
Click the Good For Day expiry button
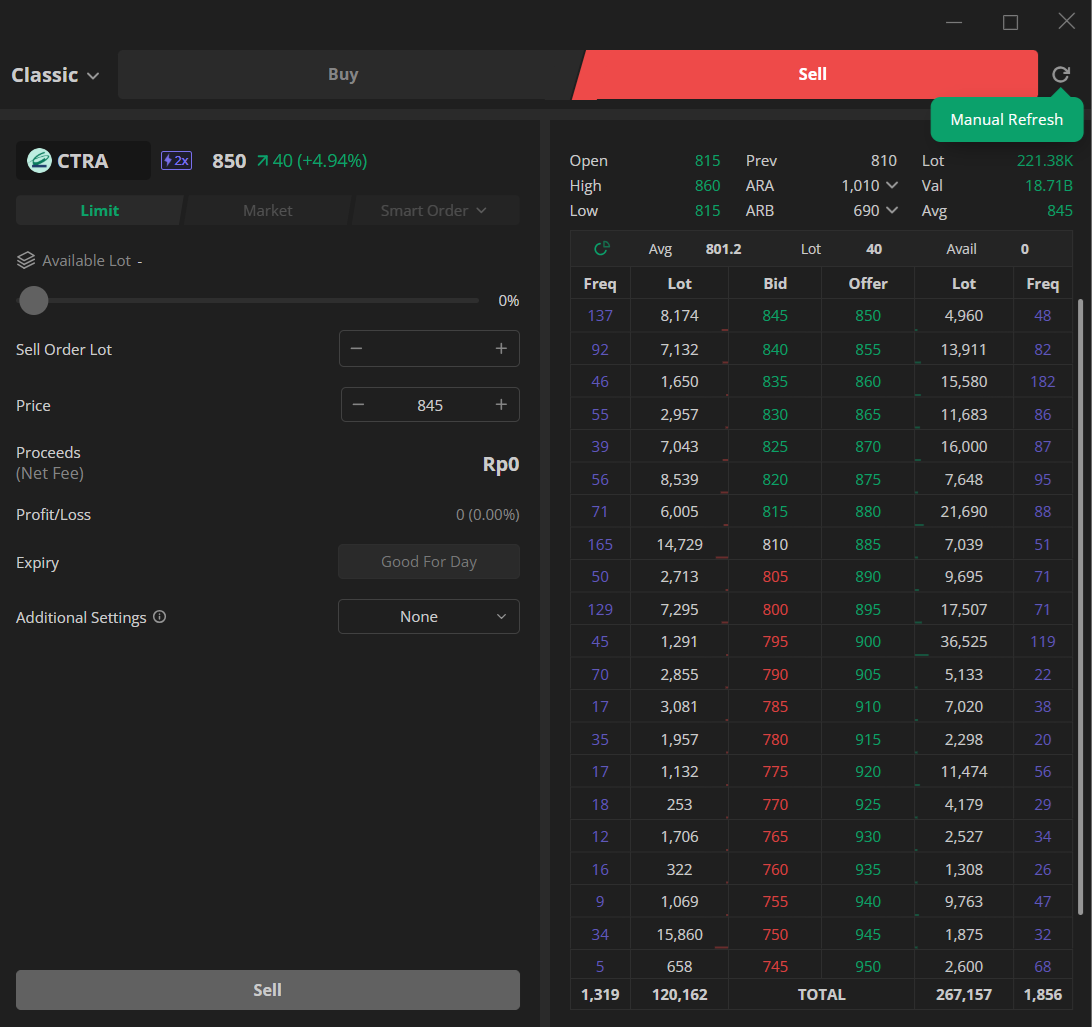point(428,562)
